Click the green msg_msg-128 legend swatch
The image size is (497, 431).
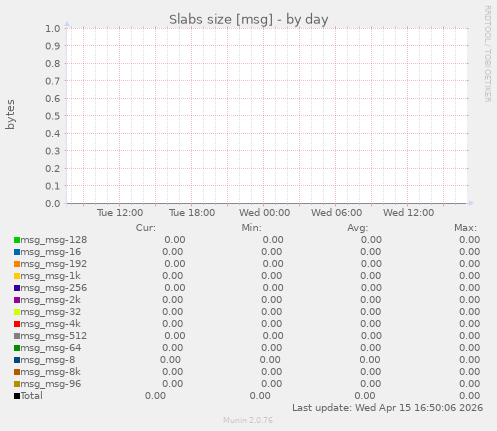pyautogui.click(x=17, y=240)
